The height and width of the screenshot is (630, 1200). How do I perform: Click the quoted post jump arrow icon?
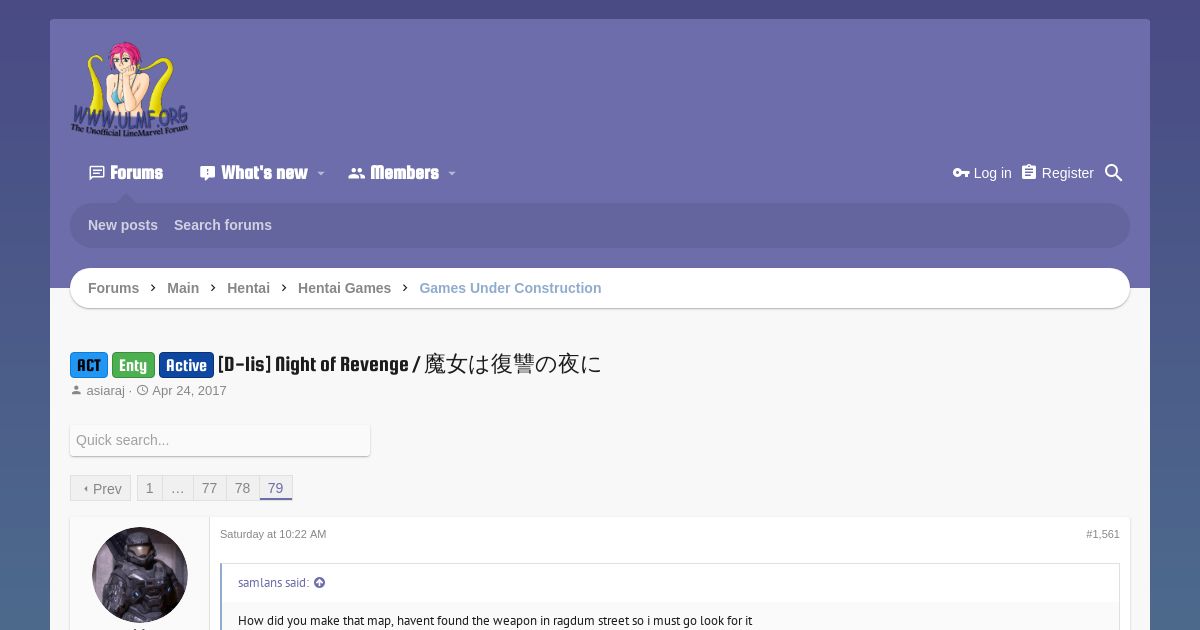320,583
